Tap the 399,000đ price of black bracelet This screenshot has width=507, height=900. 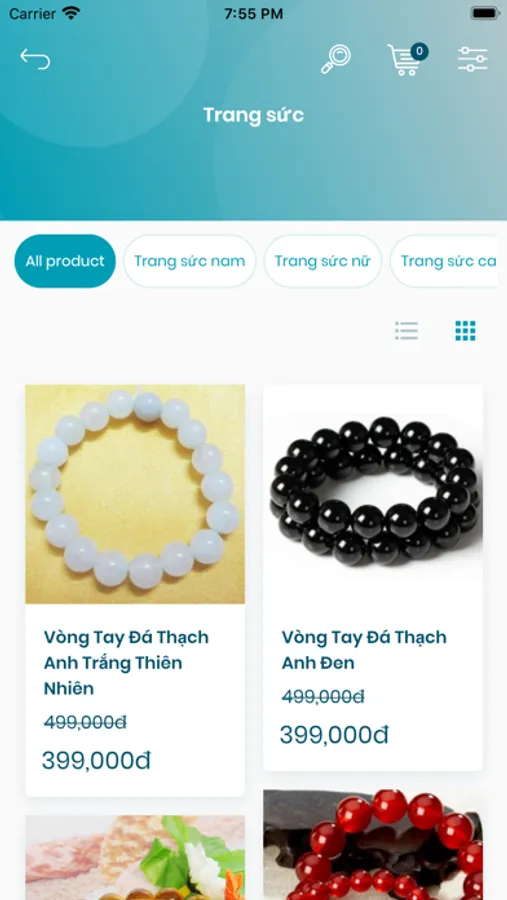334,735
